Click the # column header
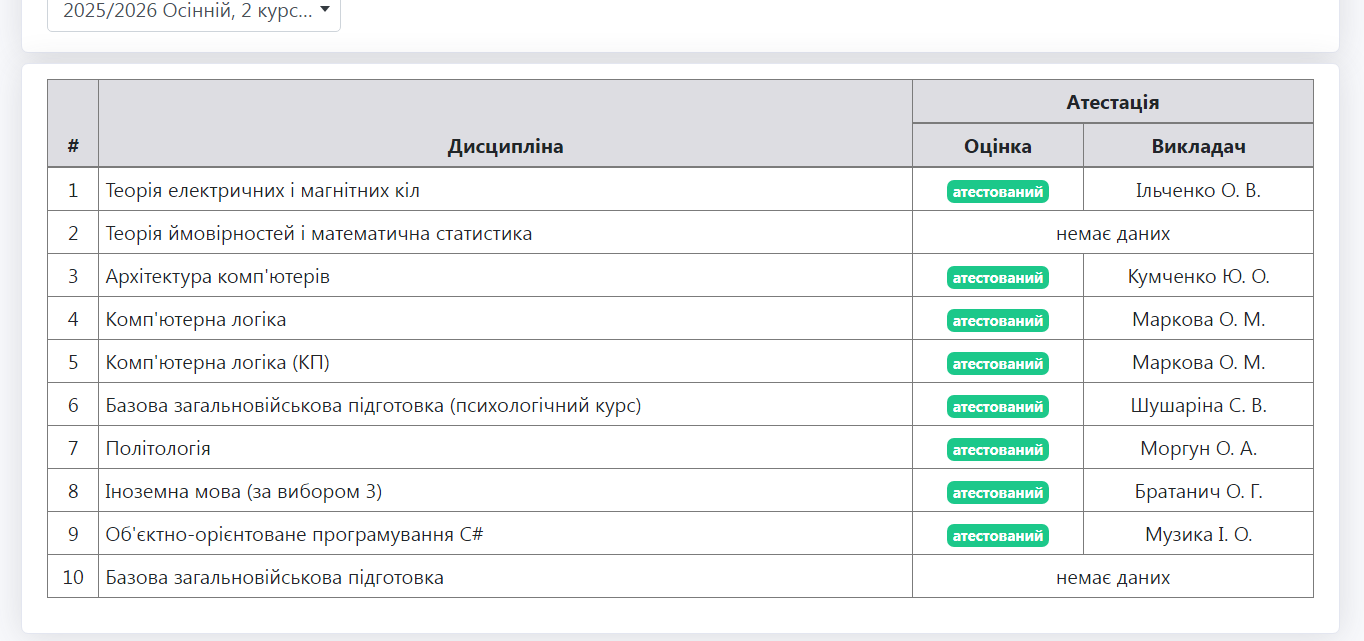Screen dimensions: 1364x641 (x=73, y=146)
